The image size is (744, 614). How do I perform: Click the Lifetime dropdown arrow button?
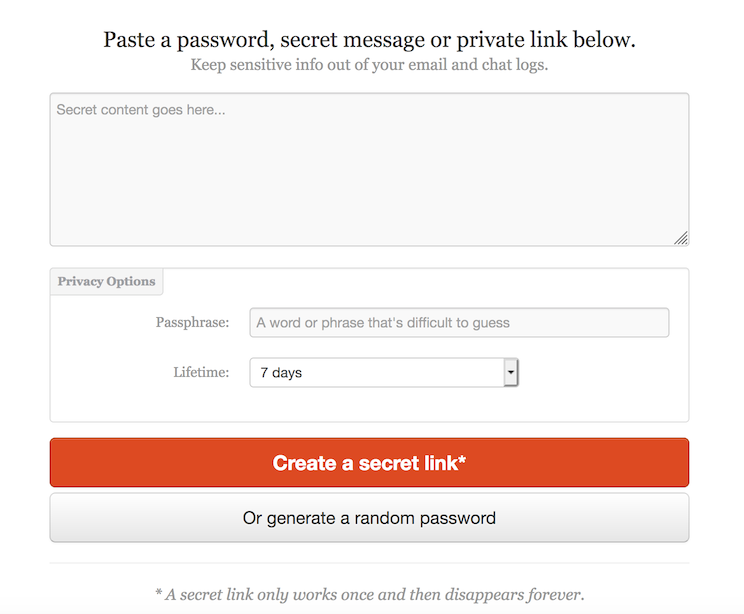(x=511, y=372)
